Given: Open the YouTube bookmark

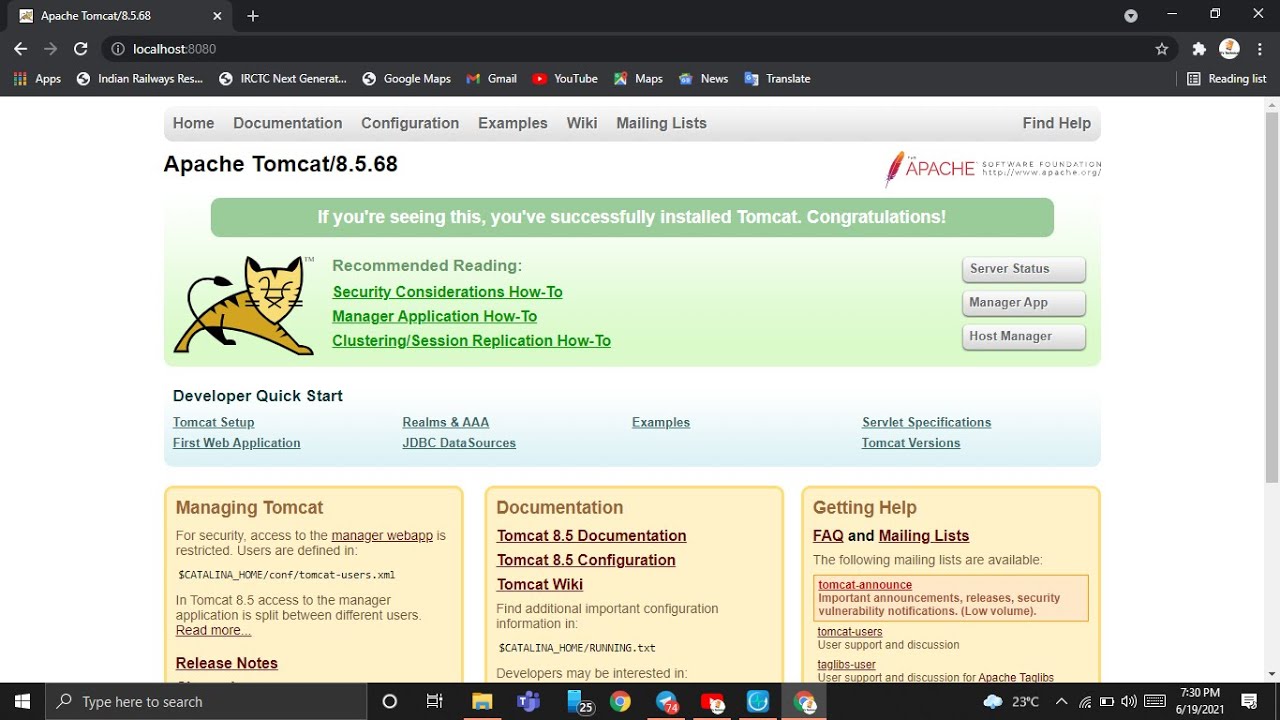Looking at the screenshot, I should (565, 79).
